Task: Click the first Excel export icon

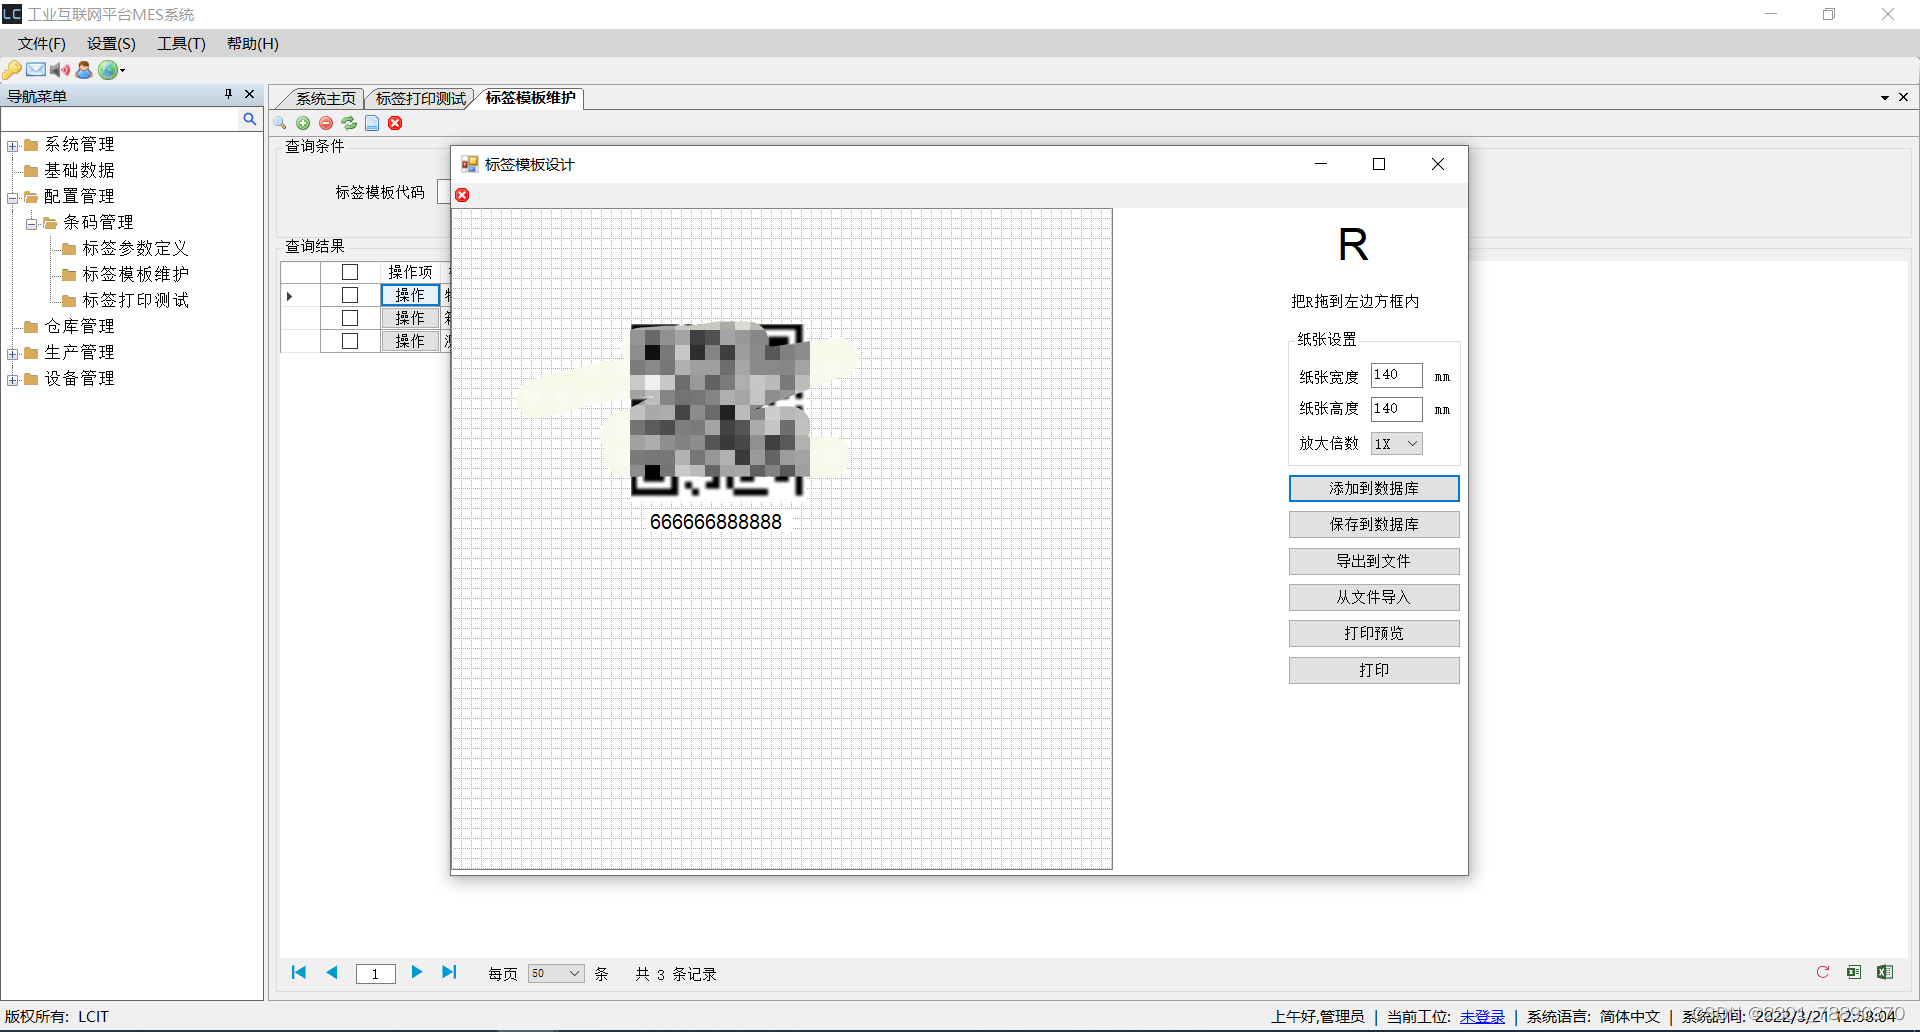Action: (x=1854, y=972)
